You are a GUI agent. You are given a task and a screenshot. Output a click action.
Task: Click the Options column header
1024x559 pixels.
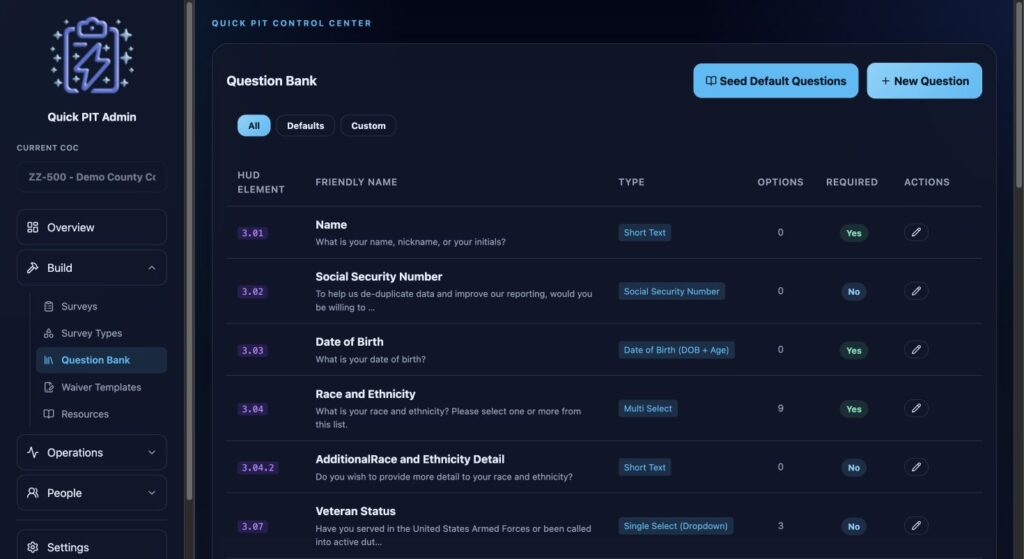[x=780, y=182]
